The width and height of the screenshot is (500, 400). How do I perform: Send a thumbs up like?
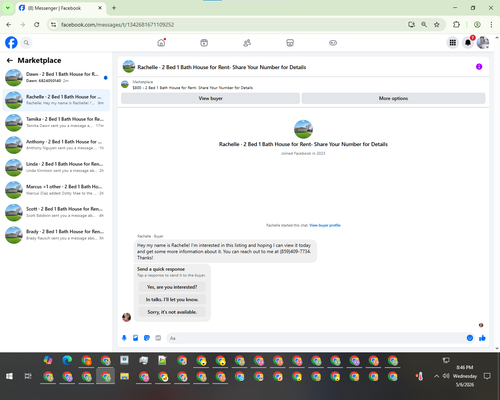pos(482,338)
